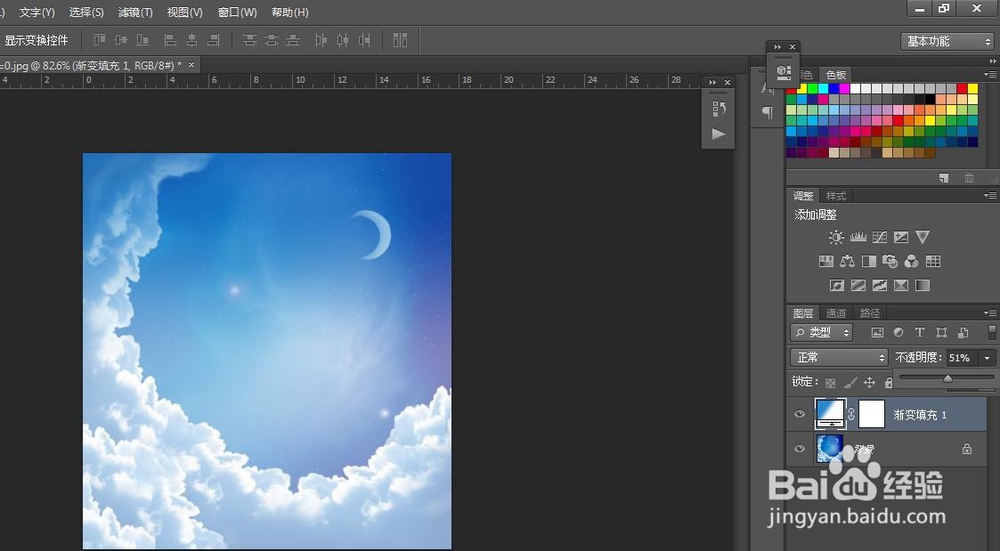The width and height of the screenshot is (1000, 551).
Task: Add a Selective Color adjustment
Action: [901, 285]
